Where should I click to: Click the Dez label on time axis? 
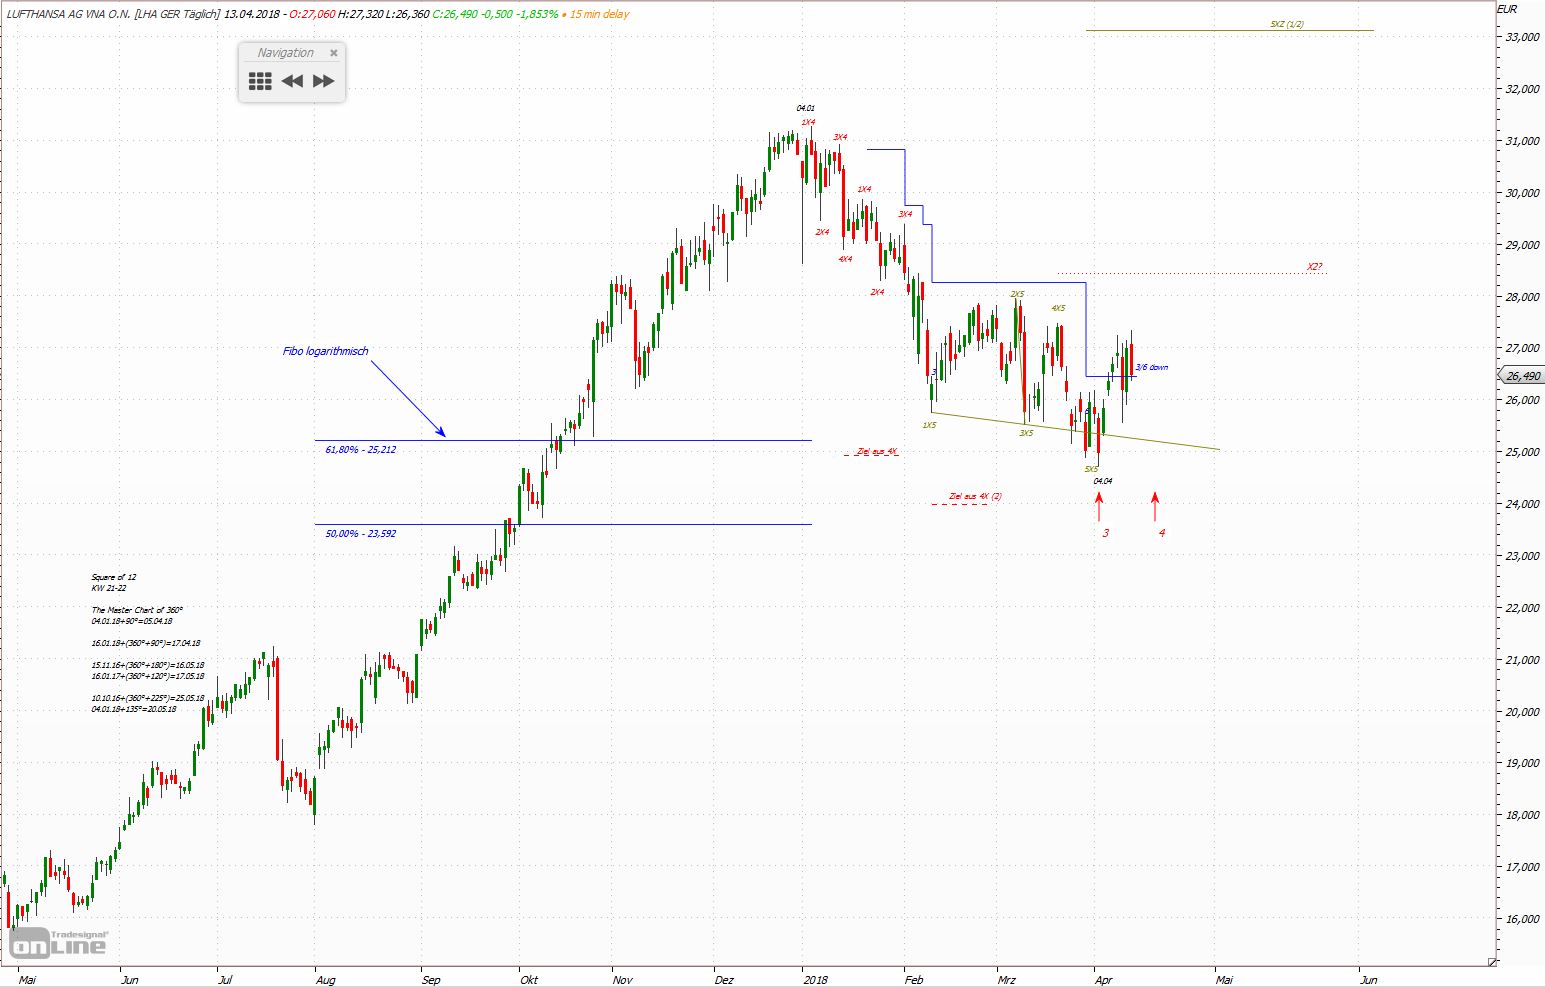(726, 979)
